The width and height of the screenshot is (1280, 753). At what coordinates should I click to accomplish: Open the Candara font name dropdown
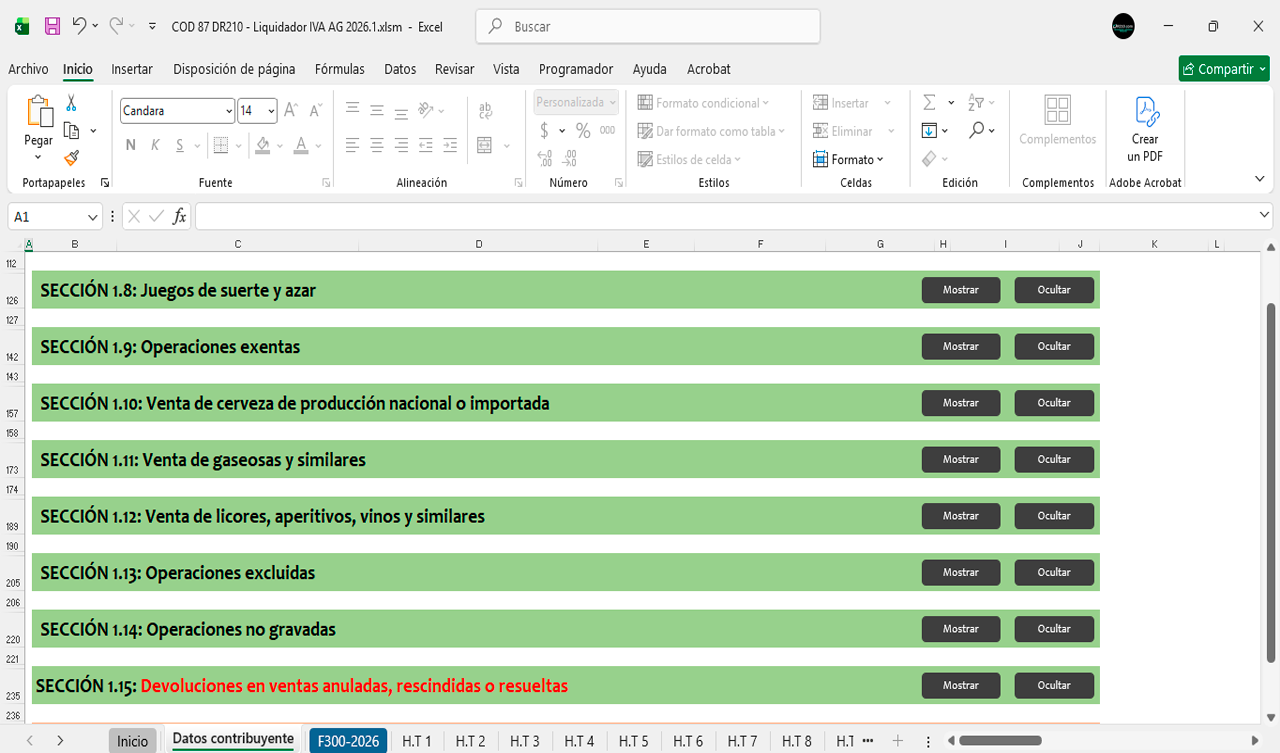pyautogui.click(x=229, y=111)
